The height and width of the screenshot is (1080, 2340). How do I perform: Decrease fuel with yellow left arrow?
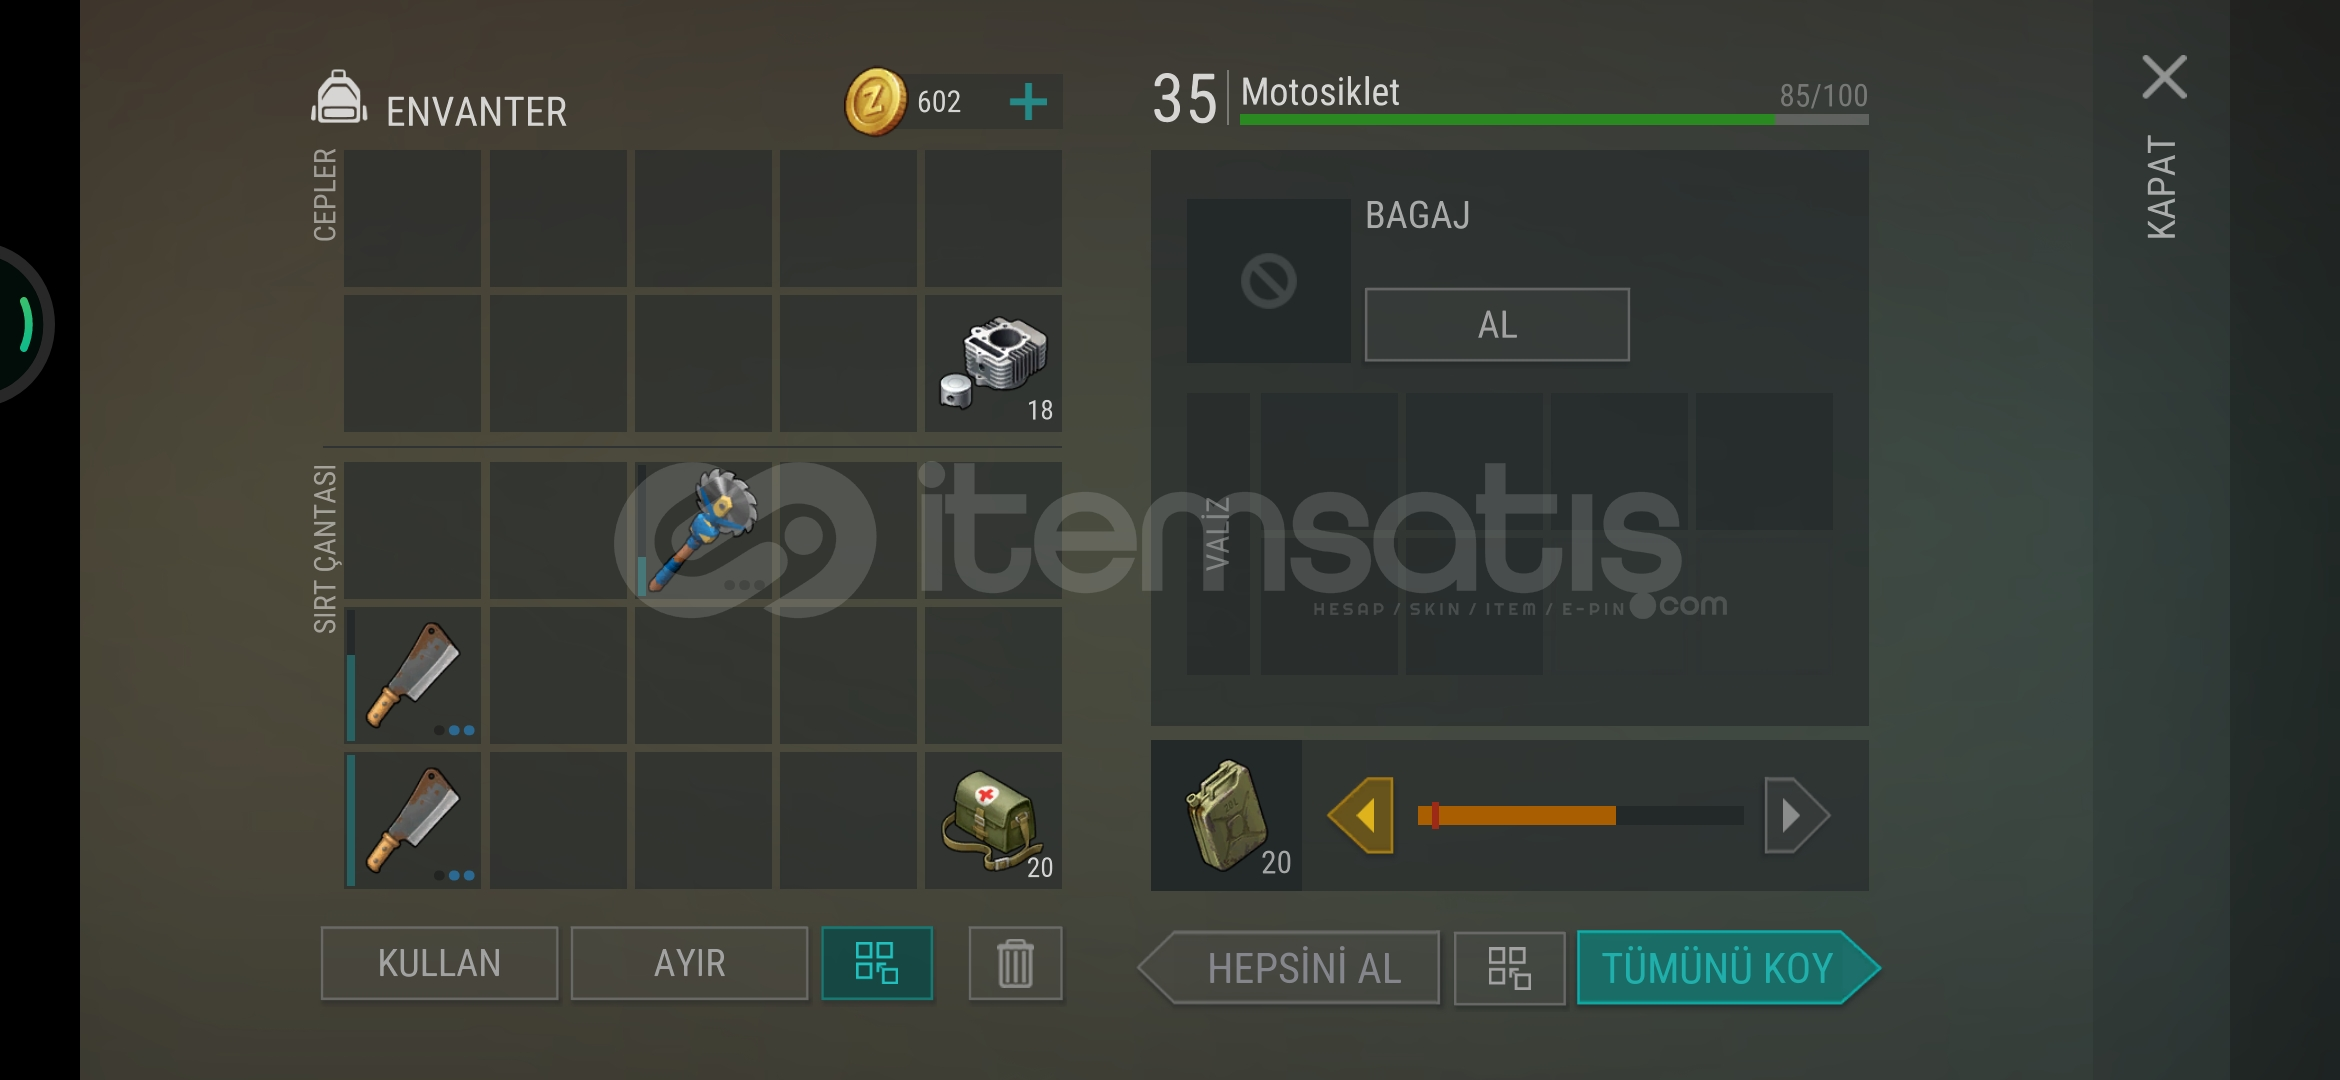(1361, 815)
